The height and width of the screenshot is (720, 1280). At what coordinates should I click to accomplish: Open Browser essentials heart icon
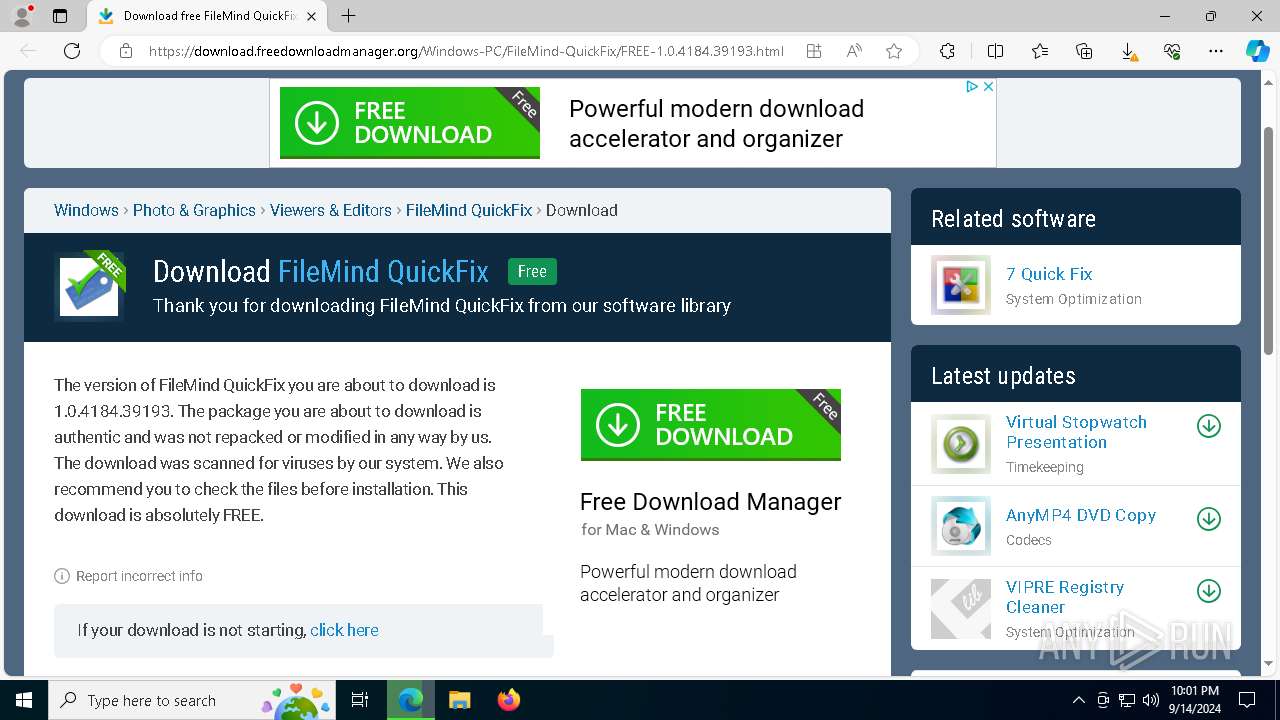pos(1172,51)
